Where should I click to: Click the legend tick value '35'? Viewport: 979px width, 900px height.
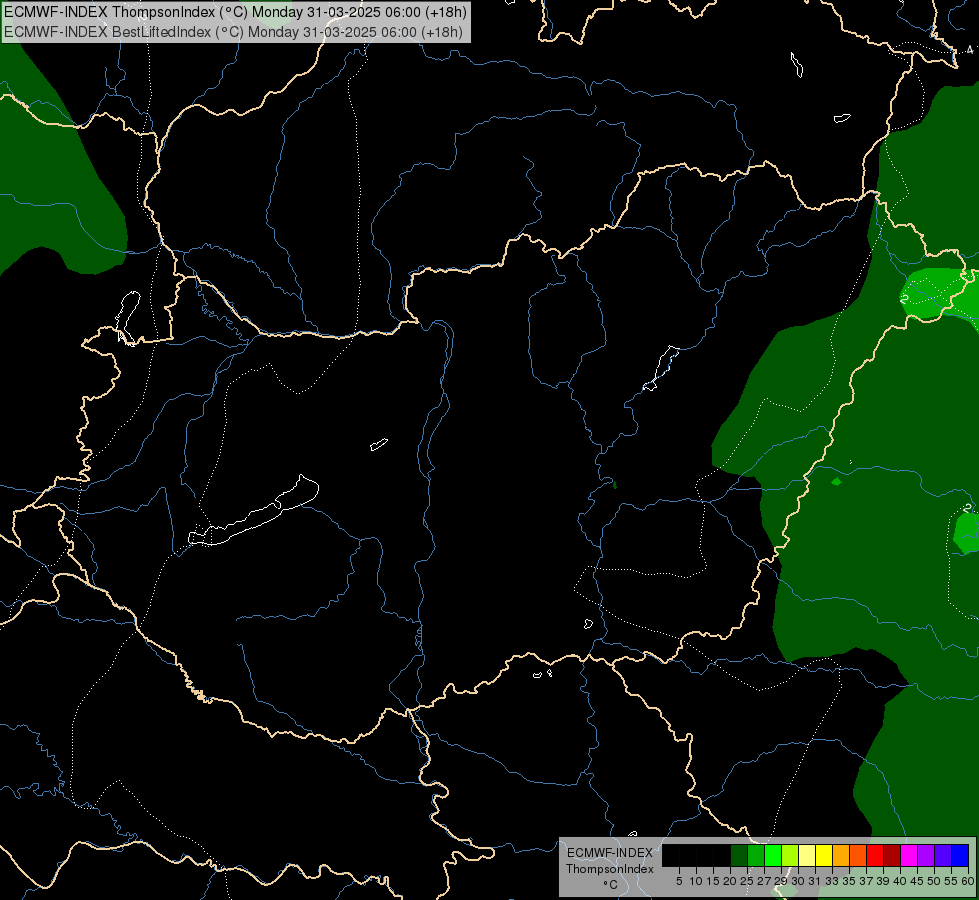(x=848, y=881)
